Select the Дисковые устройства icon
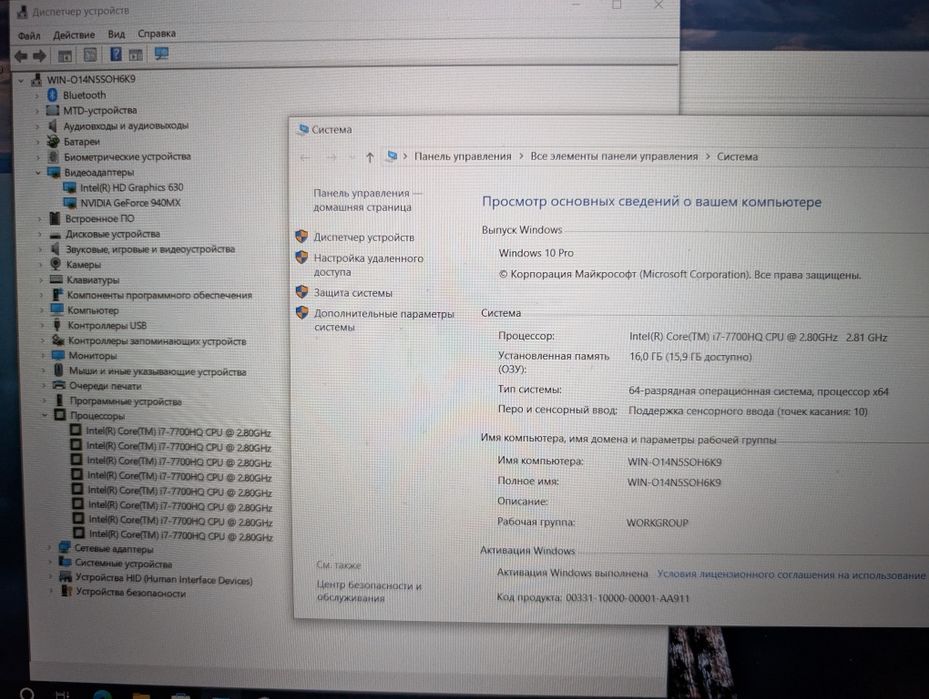This screenshot has width=929, height=699. click(x=55, y=234)
